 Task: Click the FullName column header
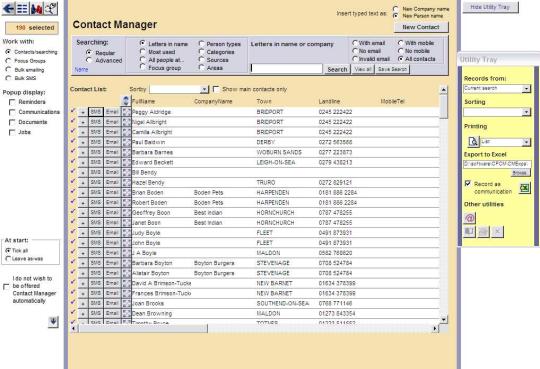143,101
